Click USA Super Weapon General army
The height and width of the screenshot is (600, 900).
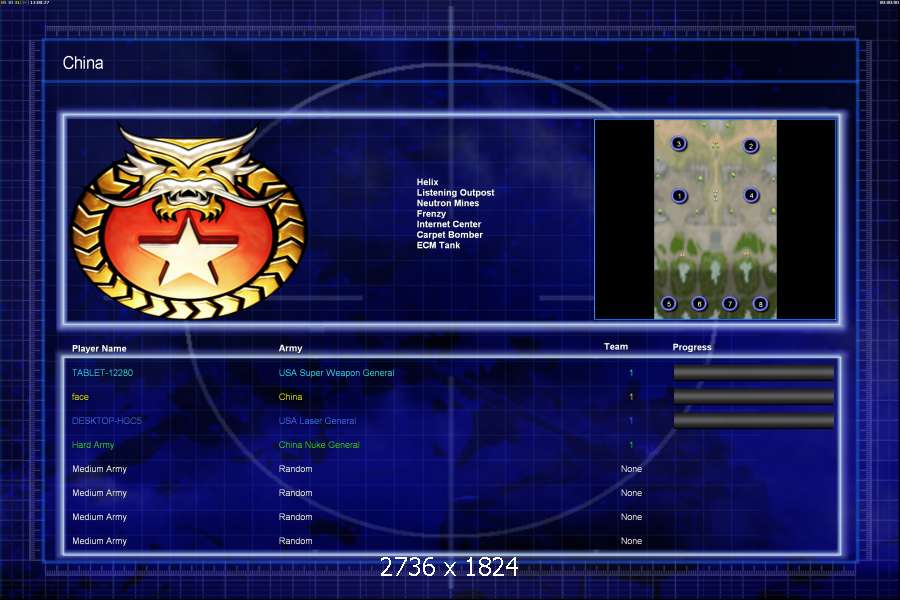336,373
